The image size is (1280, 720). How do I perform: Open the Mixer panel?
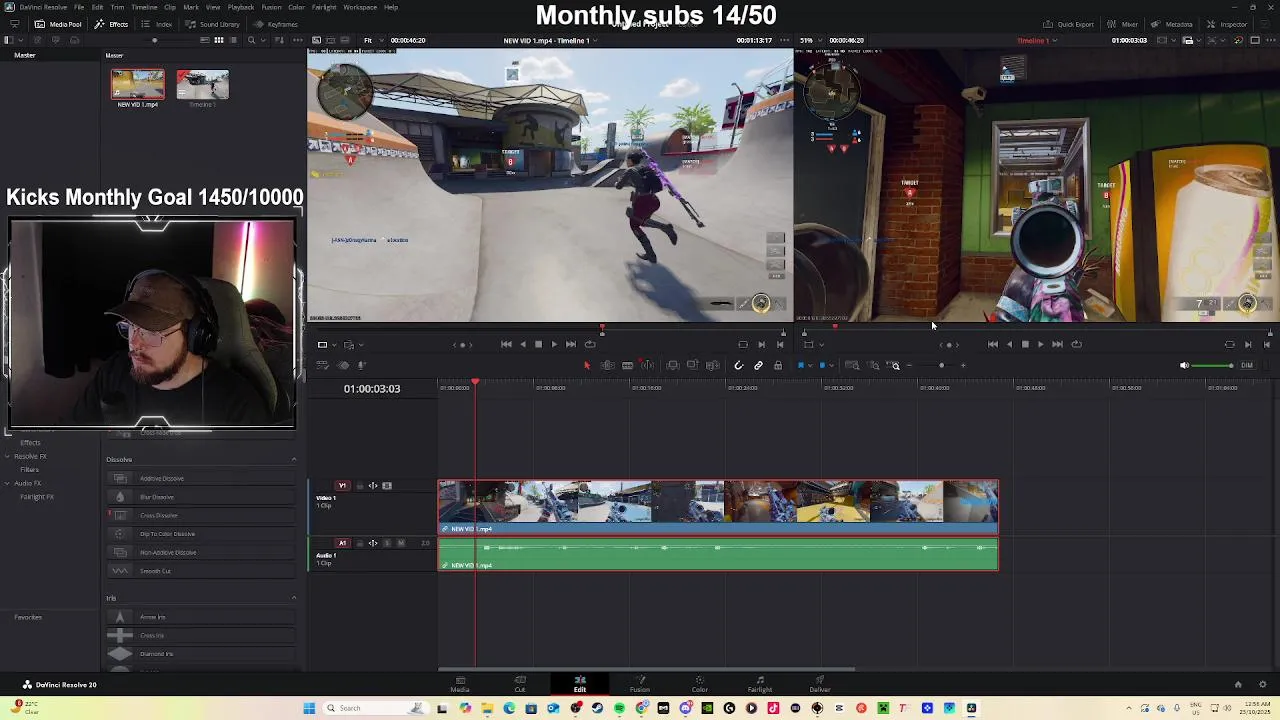(x=1123, y=24)
